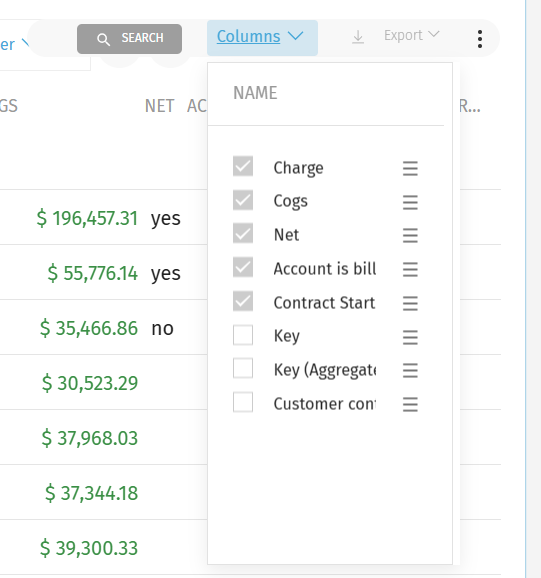Image resolution: width=541 pixels, height=578 pixels.
Task: Click the $ 39,300.33 net value
Action: [89, 548]
